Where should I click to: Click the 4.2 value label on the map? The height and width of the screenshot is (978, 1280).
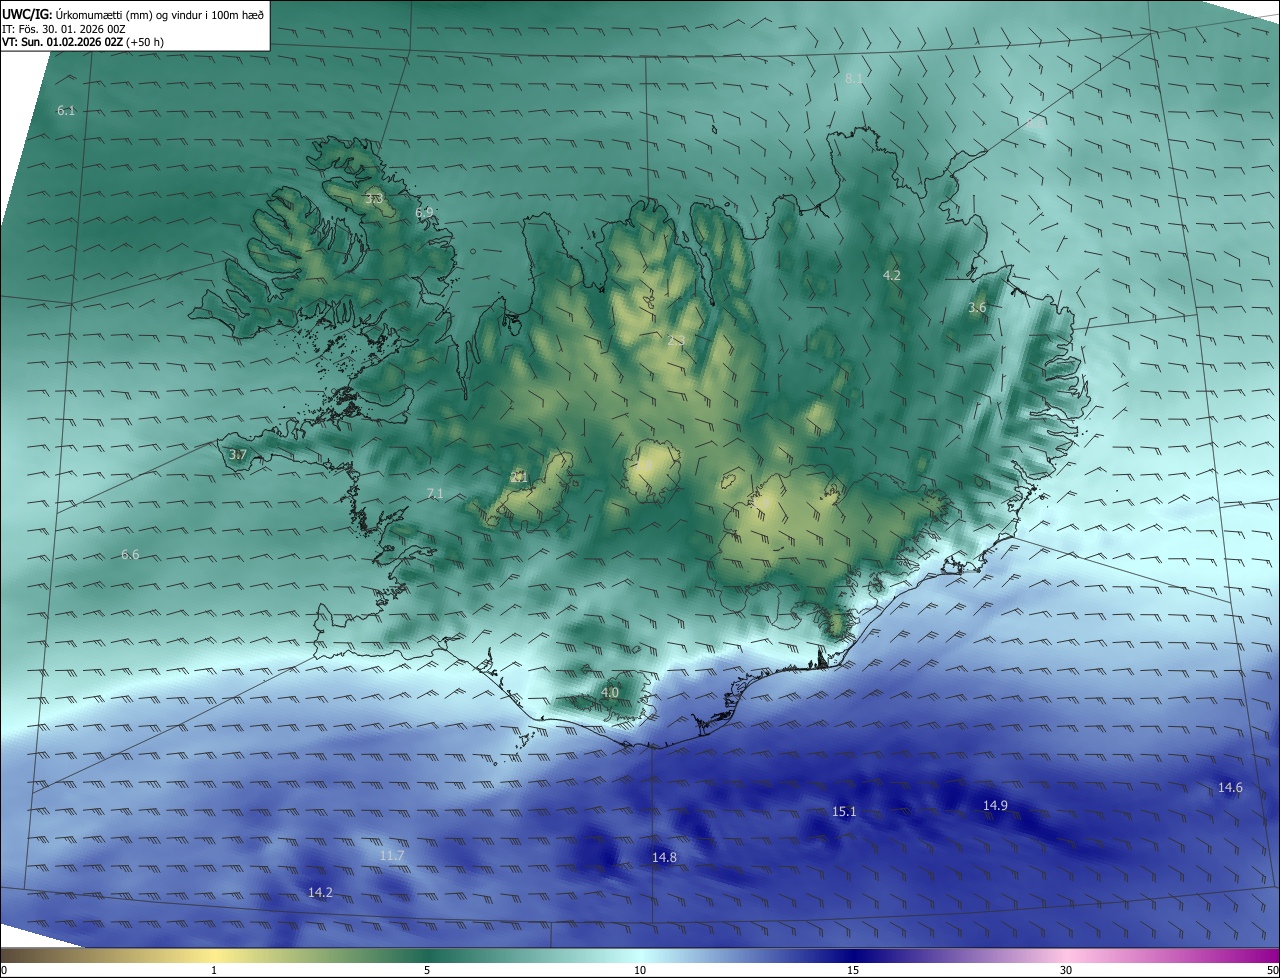(x=892, y=275)
